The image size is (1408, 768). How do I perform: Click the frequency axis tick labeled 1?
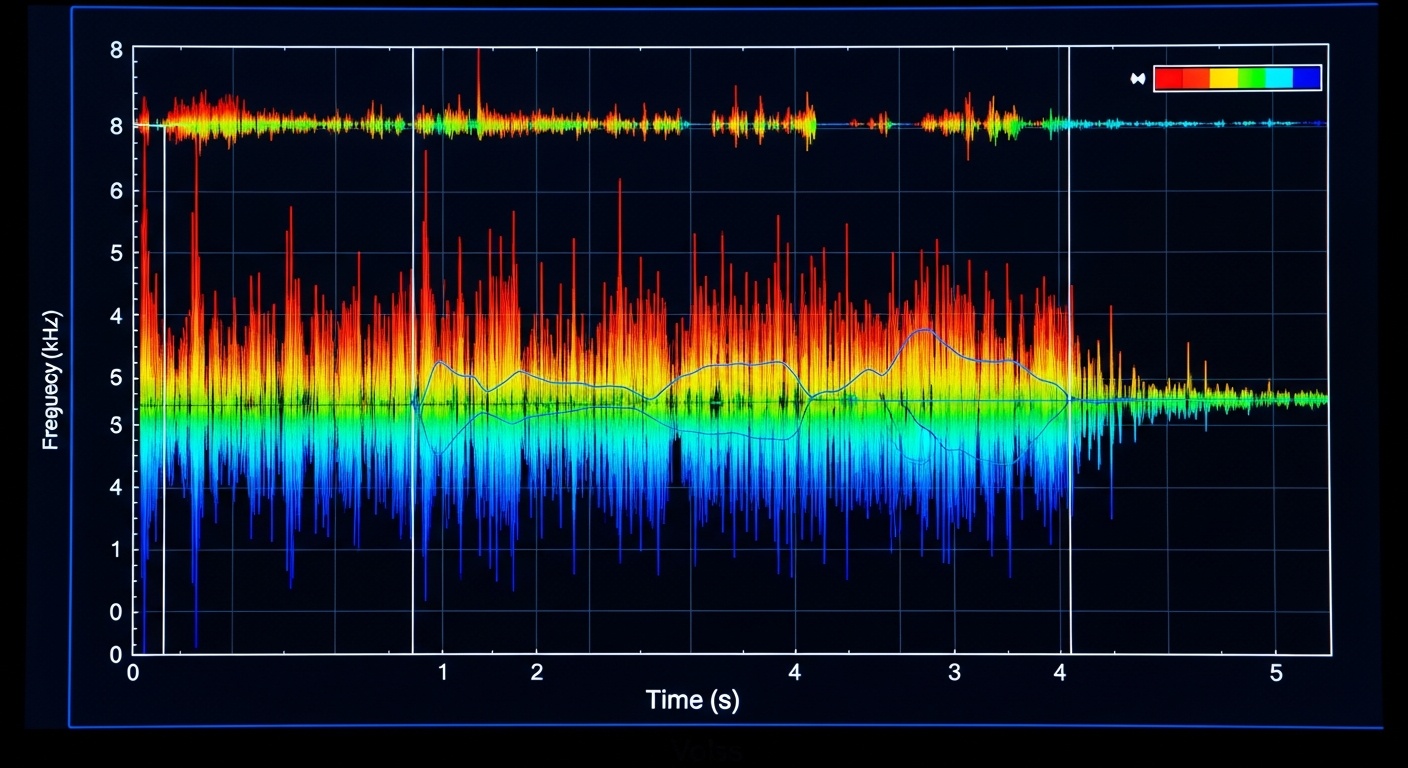tap(116, 549)
